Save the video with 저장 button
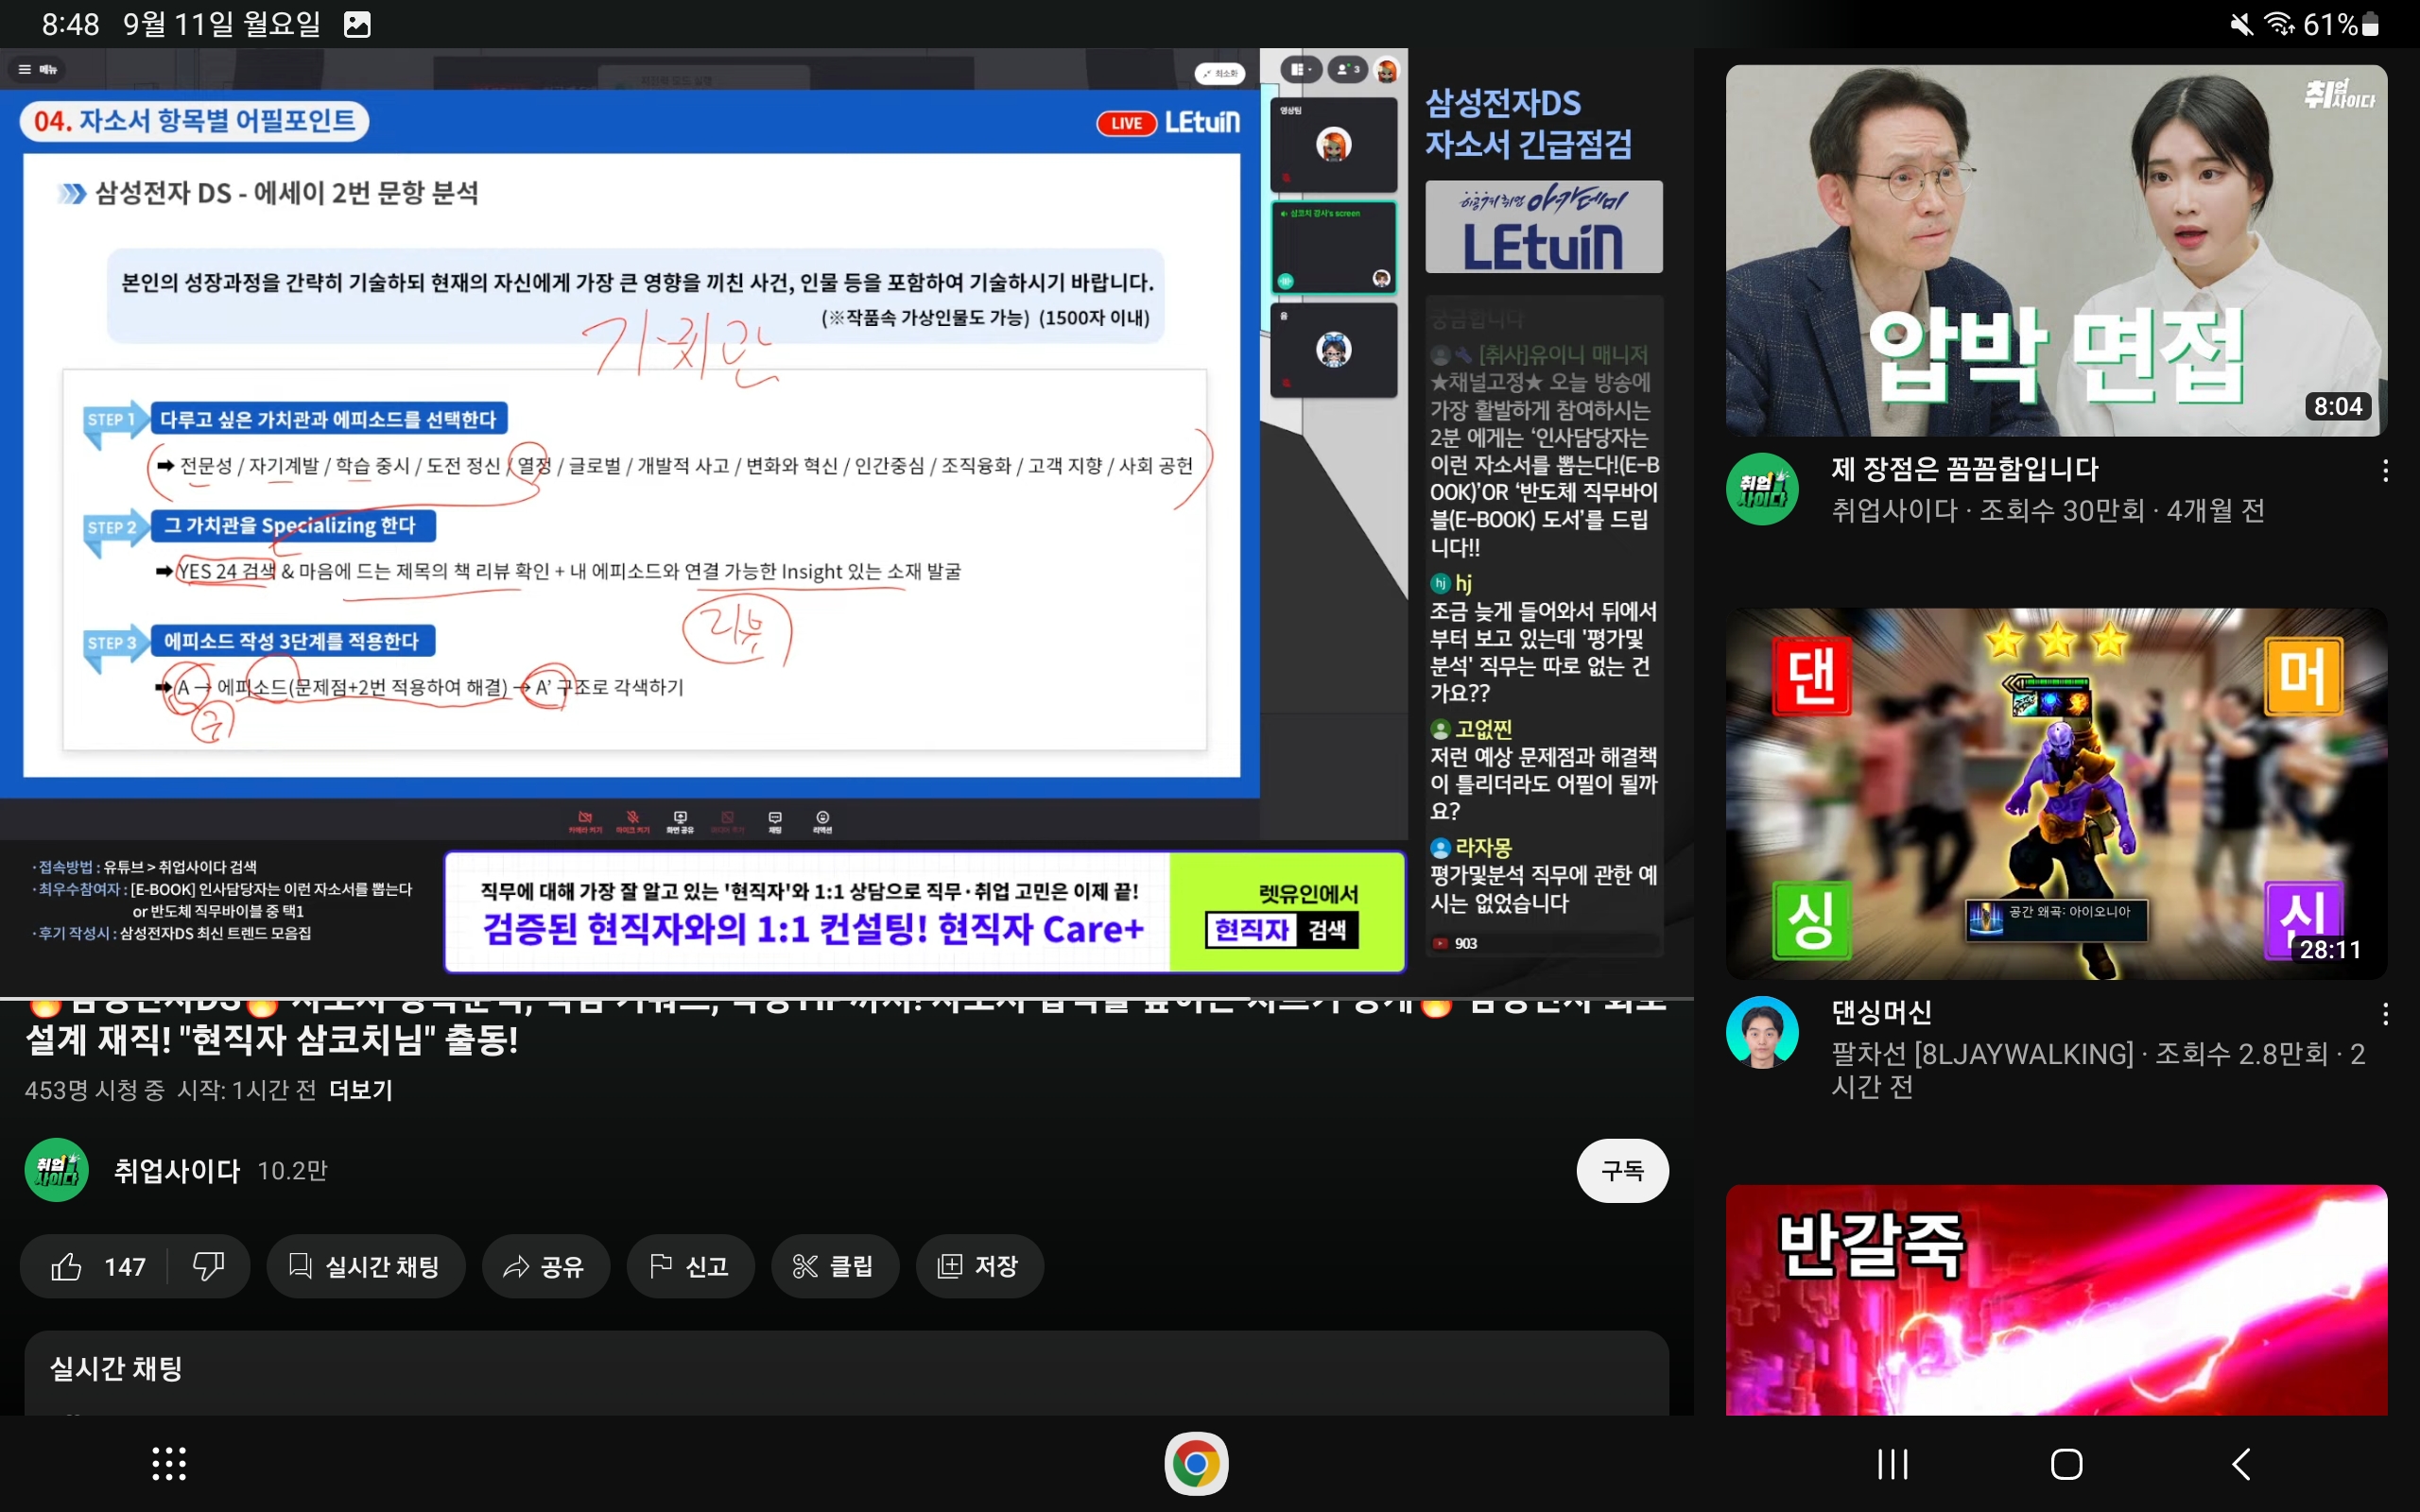 point(979,1266)
